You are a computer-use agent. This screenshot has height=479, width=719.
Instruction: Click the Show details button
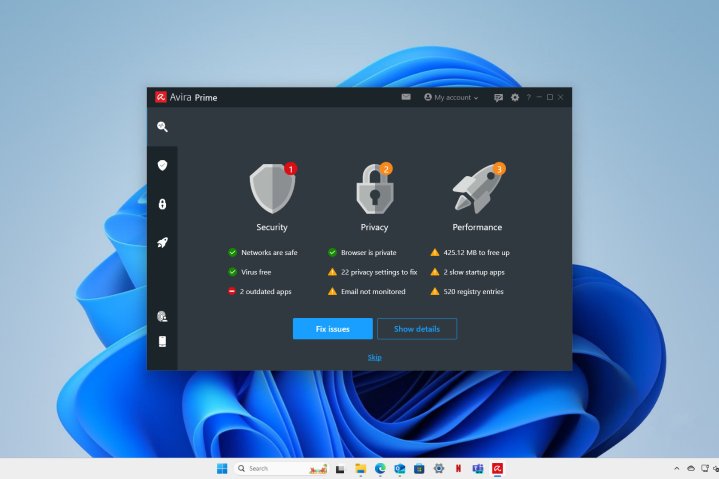416,329
